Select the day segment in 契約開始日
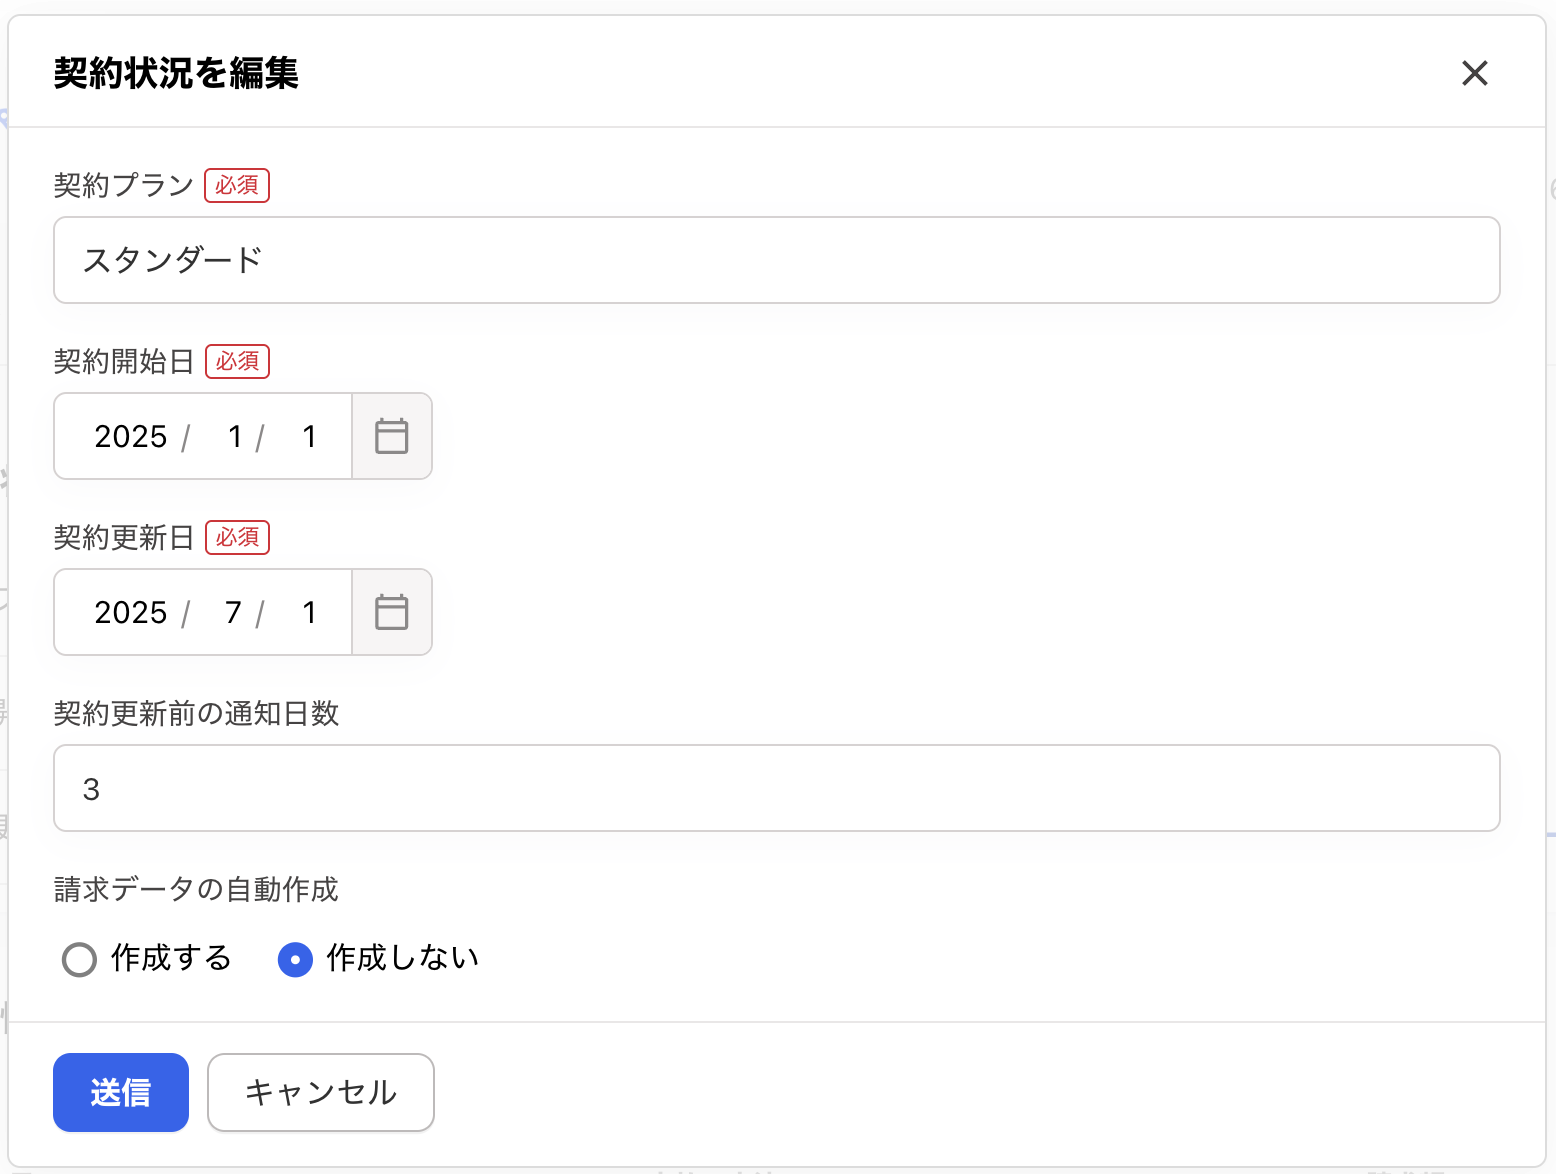Image resolution: width=1556 pixels, height=1174 pixels. click(309, 436)
